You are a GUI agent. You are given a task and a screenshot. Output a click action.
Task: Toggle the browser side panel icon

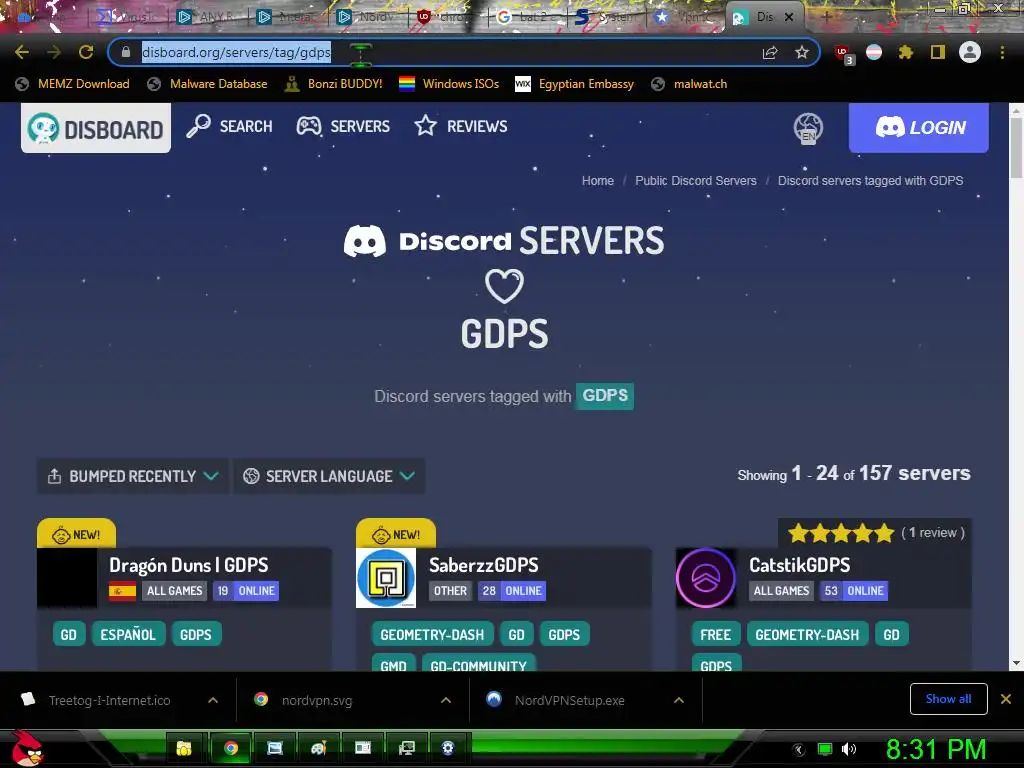tap(938, 52)
